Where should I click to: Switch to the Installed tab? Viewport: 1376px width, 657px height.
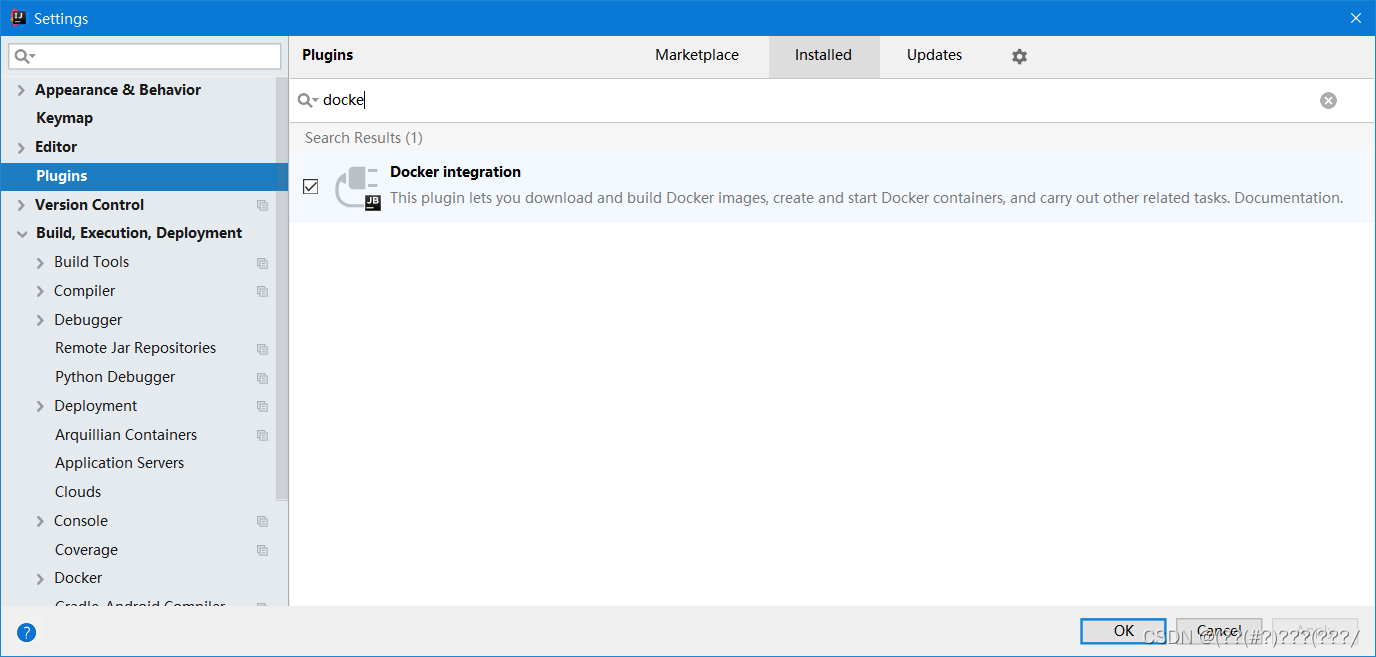(824, 56)
